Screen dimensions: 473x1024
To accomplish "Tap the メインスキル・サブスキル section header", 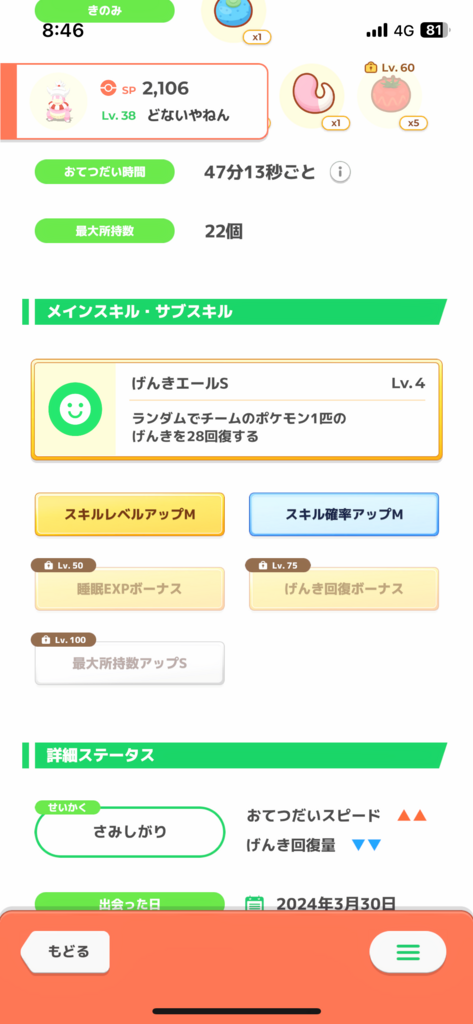I will pos(235,312).
